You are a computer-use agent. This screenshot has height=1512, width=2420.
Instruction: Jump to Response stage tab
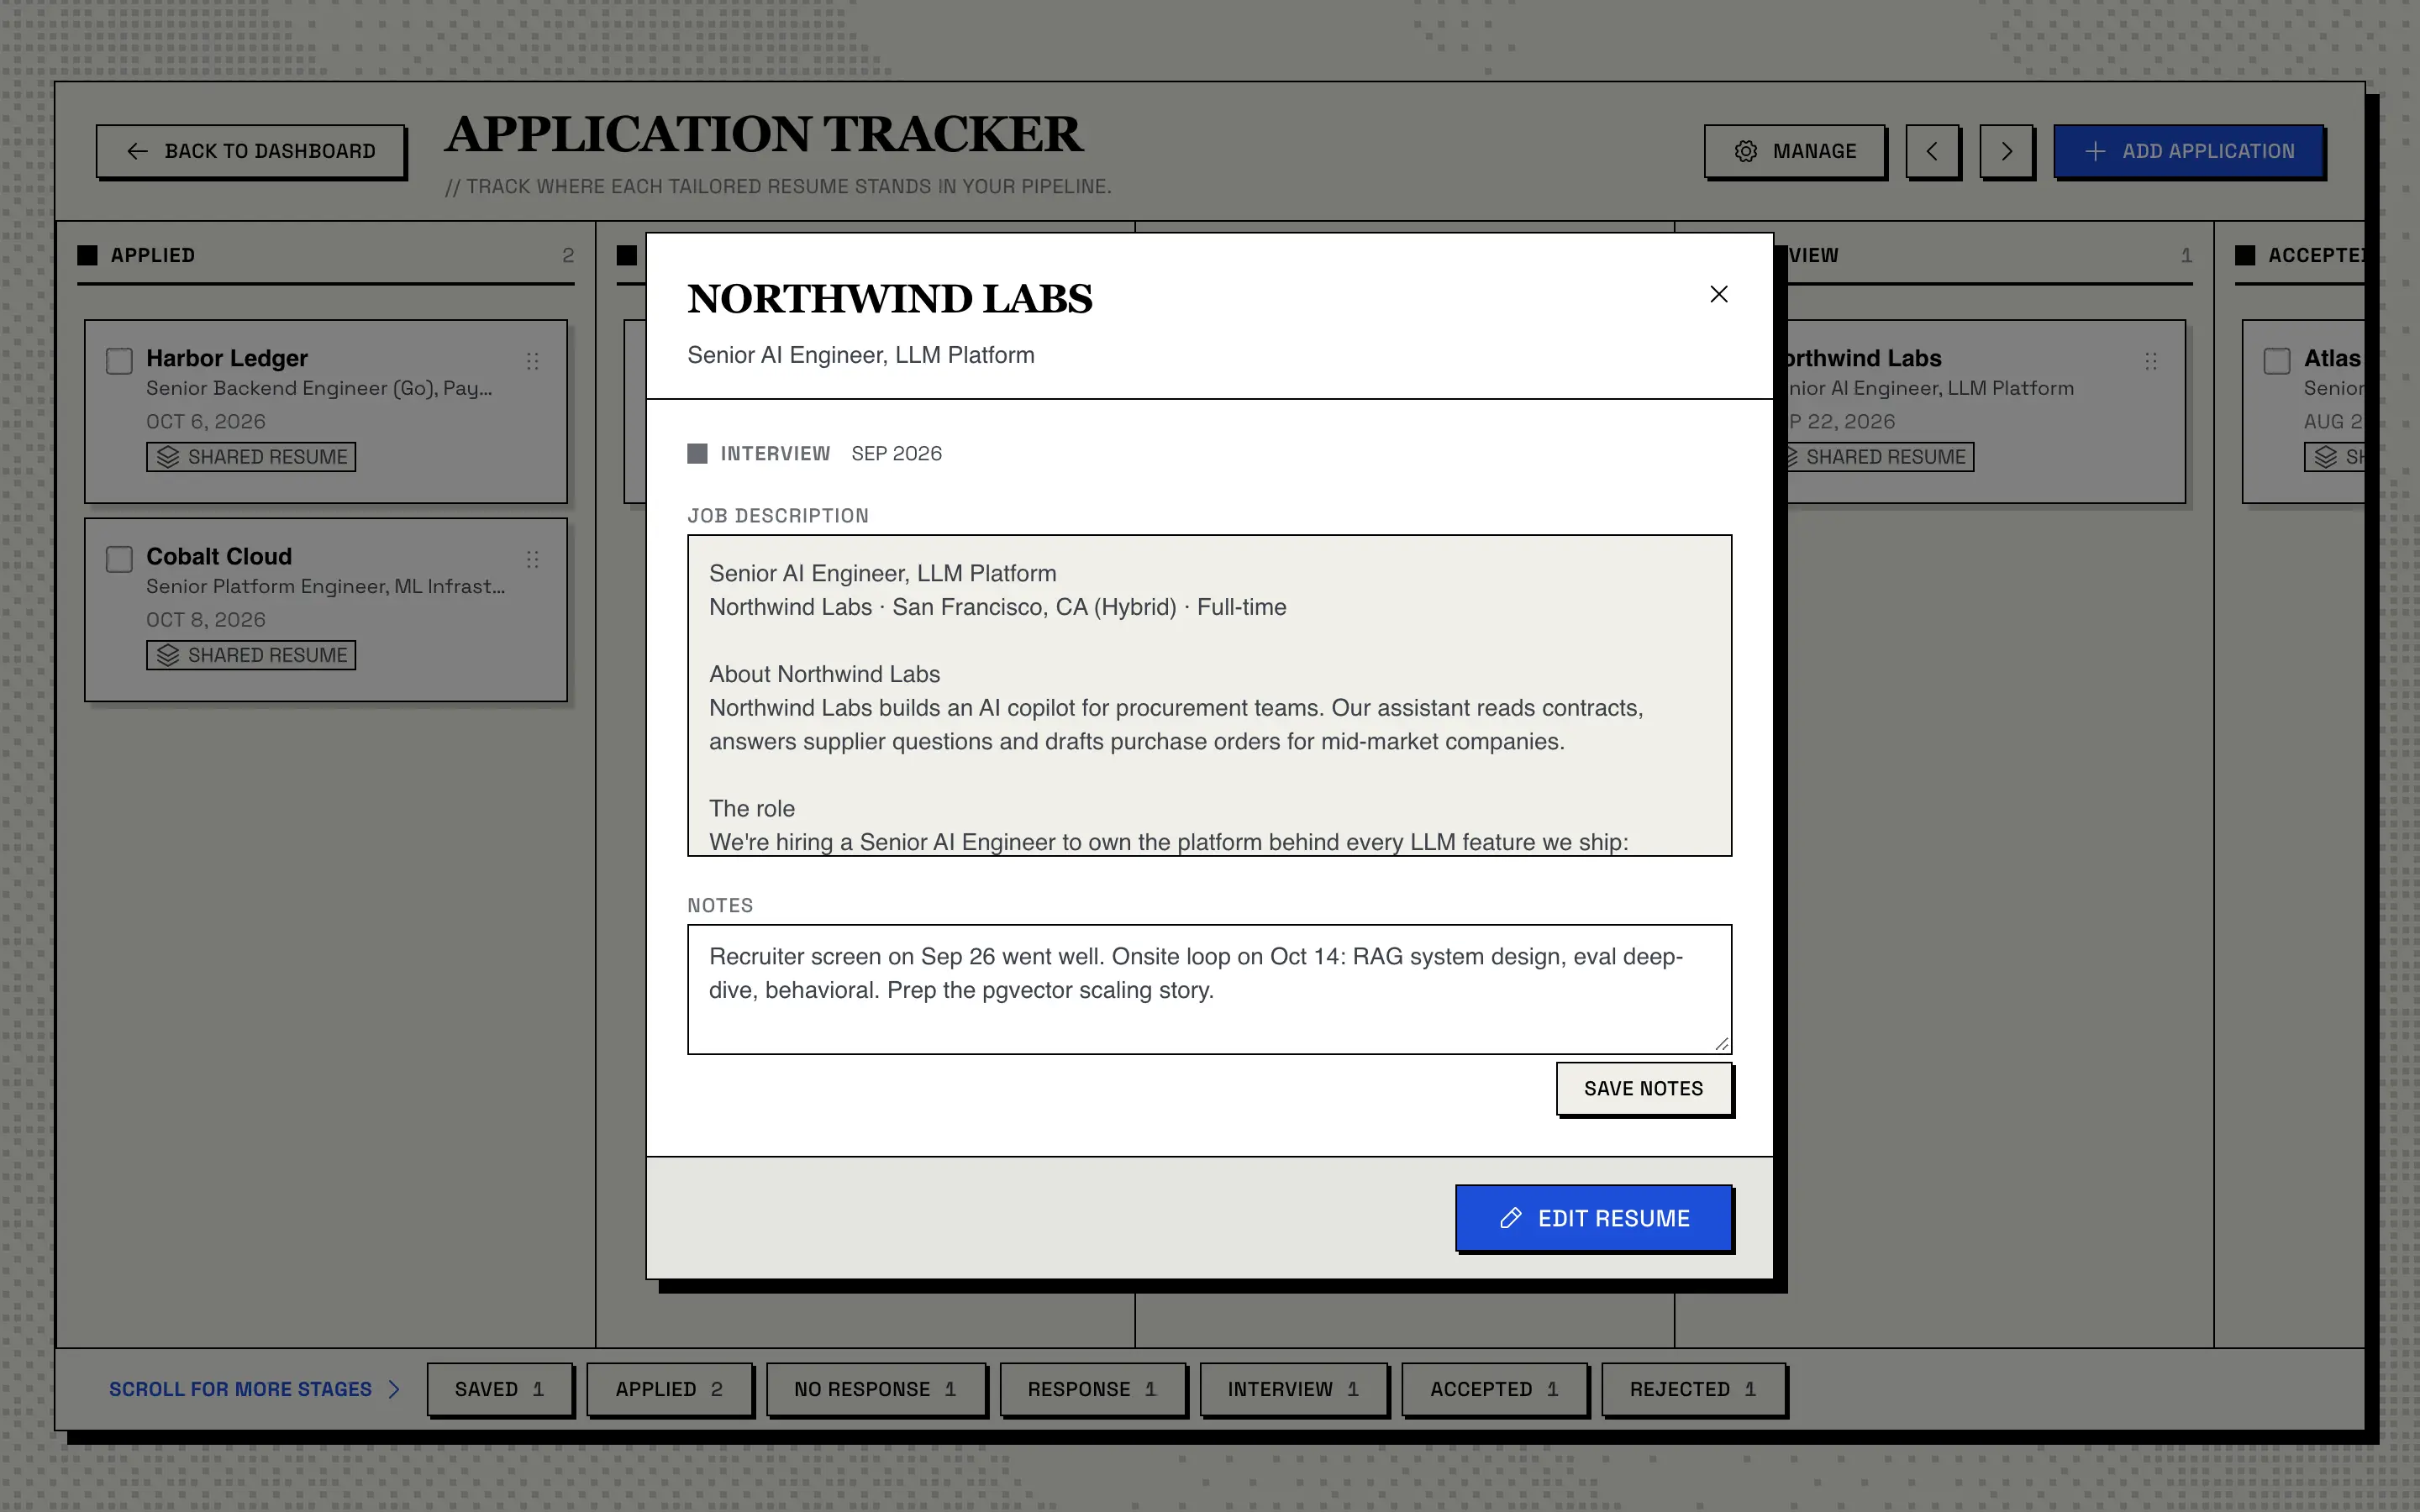click(x=1092, y=1389)
